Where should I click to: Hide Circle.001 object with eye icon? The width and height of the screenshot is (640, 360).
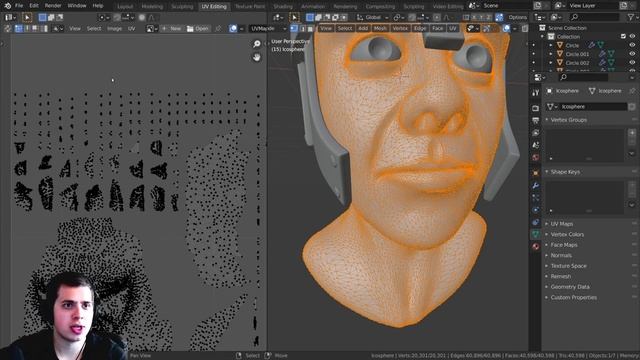click(632, 54)
